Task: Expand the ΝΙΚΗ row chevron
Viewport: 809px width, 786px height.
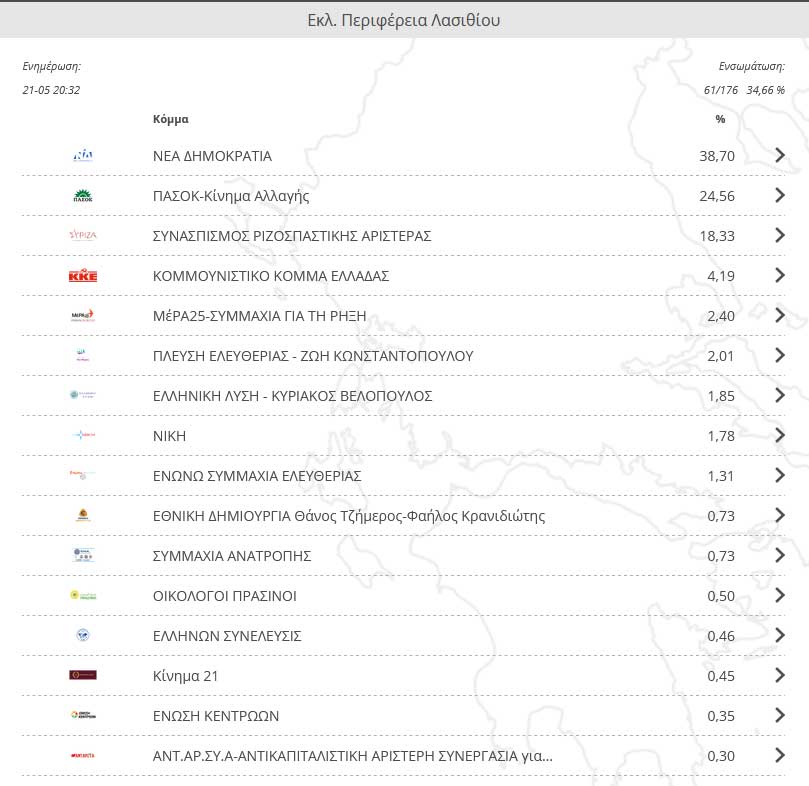Action: tap(780, 435)
